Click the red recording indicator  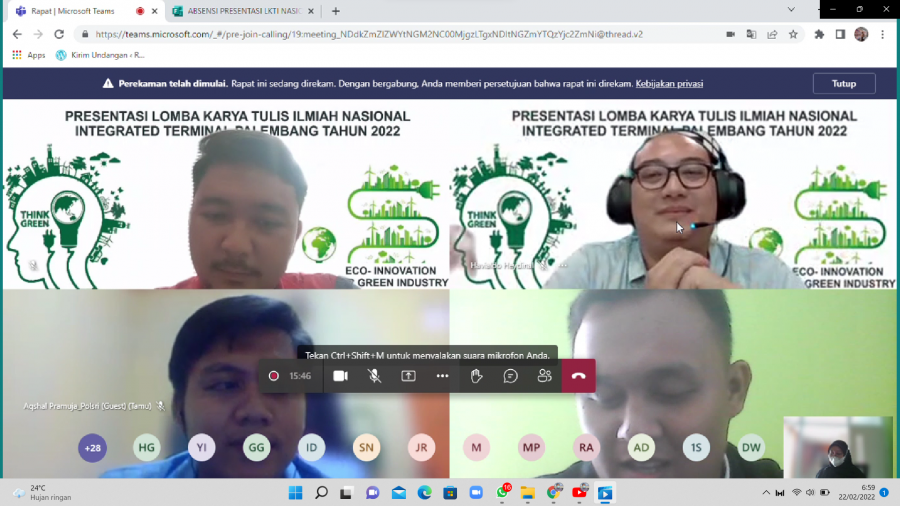[x=274, y=376]
